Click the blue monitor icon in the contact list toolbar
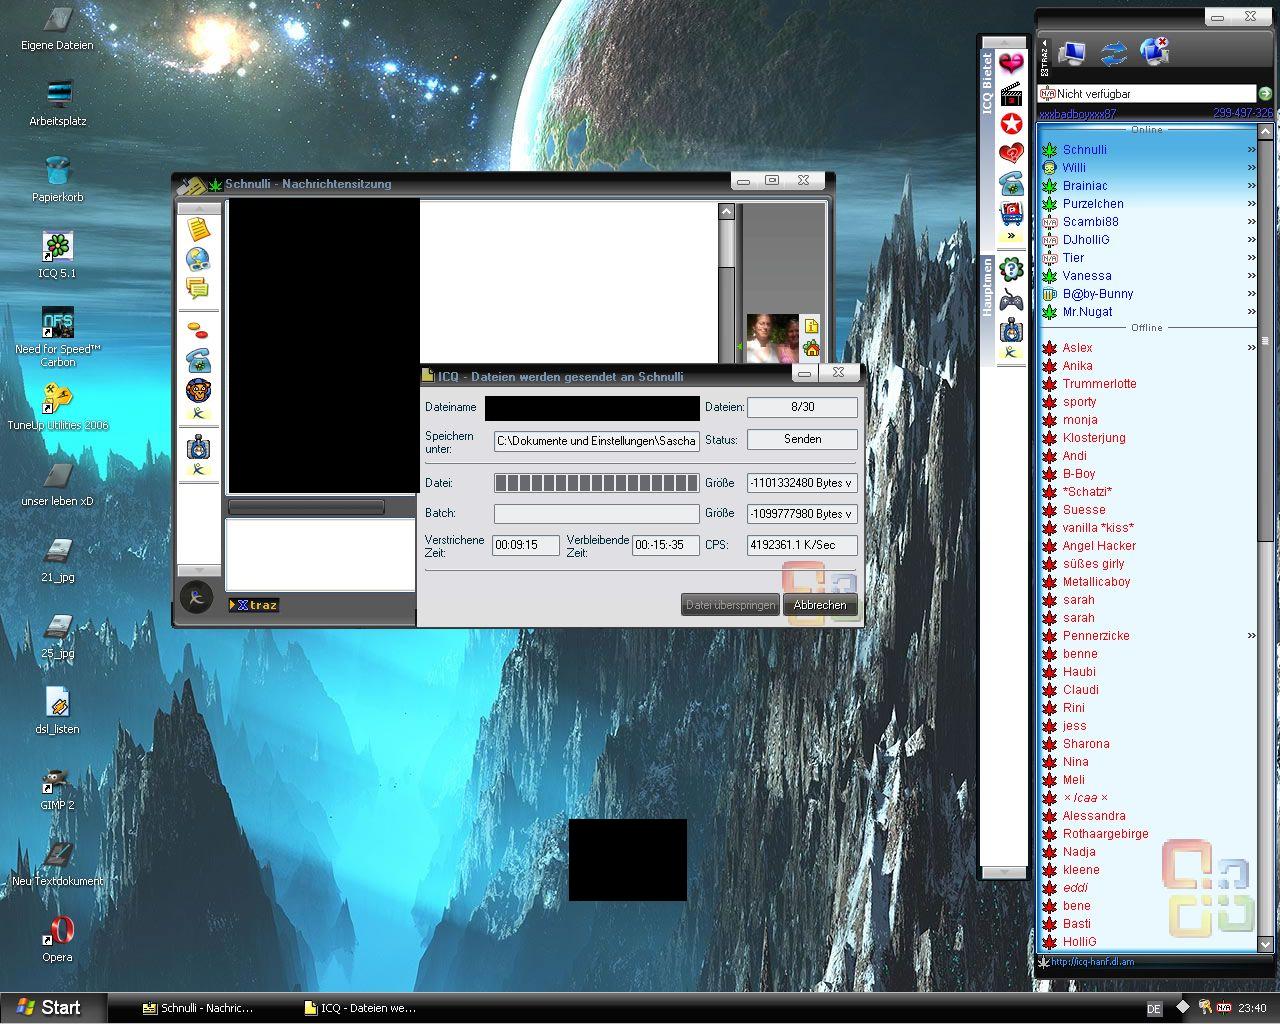 [x=1072, y=52]
